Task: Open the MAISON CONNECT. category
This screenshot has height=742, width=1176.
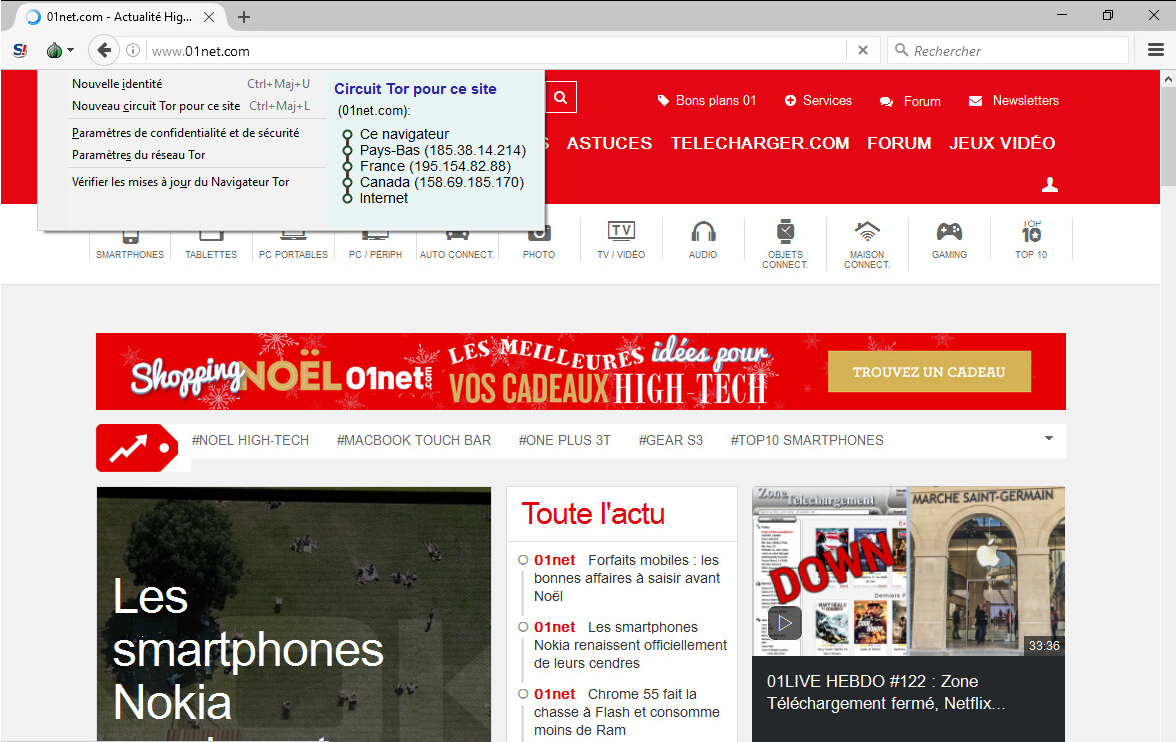Action: pos(867,245)
